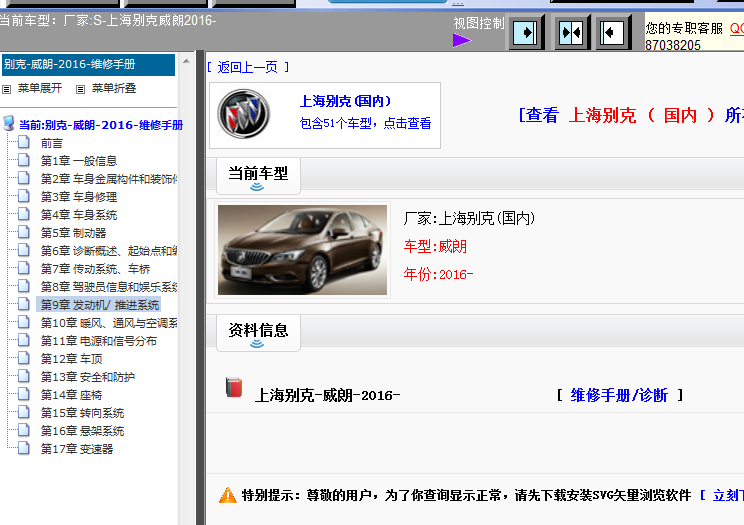This screenshot has height=525, width=744.
Task: Click the page icon beside 第17章 变速器
Action: click(x=24, y=448)
